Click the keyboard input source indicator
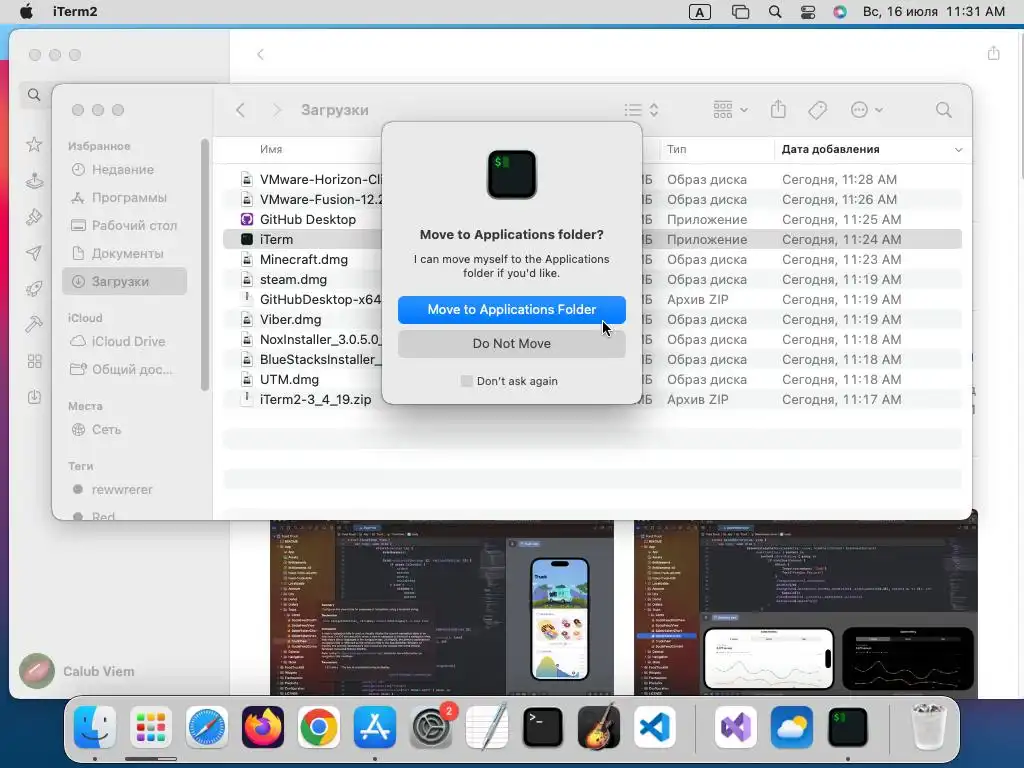 pos(699,11)
